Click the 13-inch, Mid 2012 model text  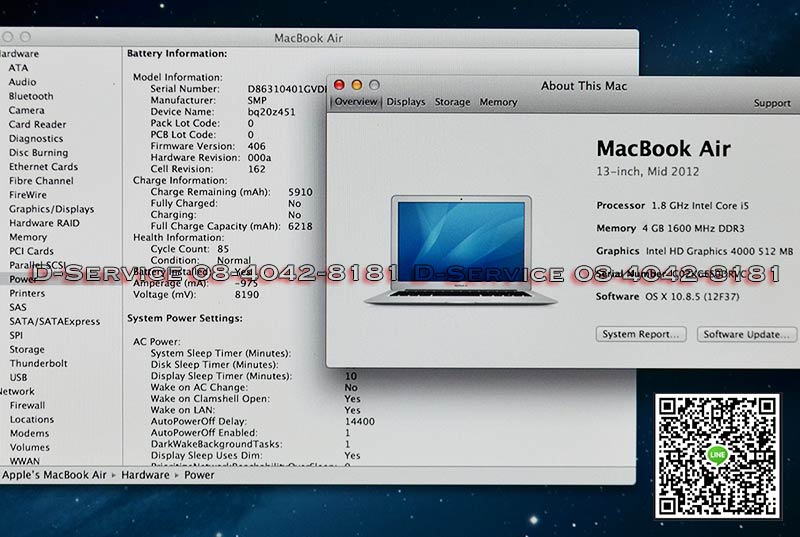click(647, 171)
